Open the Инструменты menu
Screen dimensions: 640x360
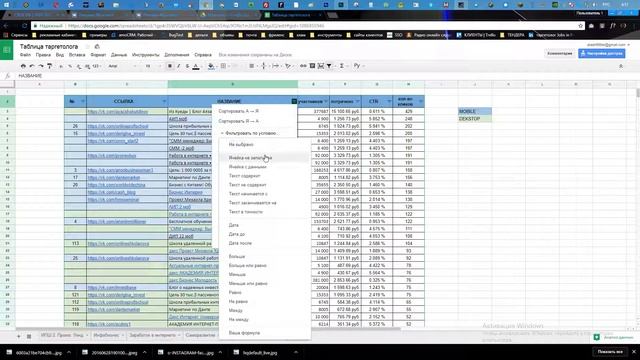(x=145, y=55)
